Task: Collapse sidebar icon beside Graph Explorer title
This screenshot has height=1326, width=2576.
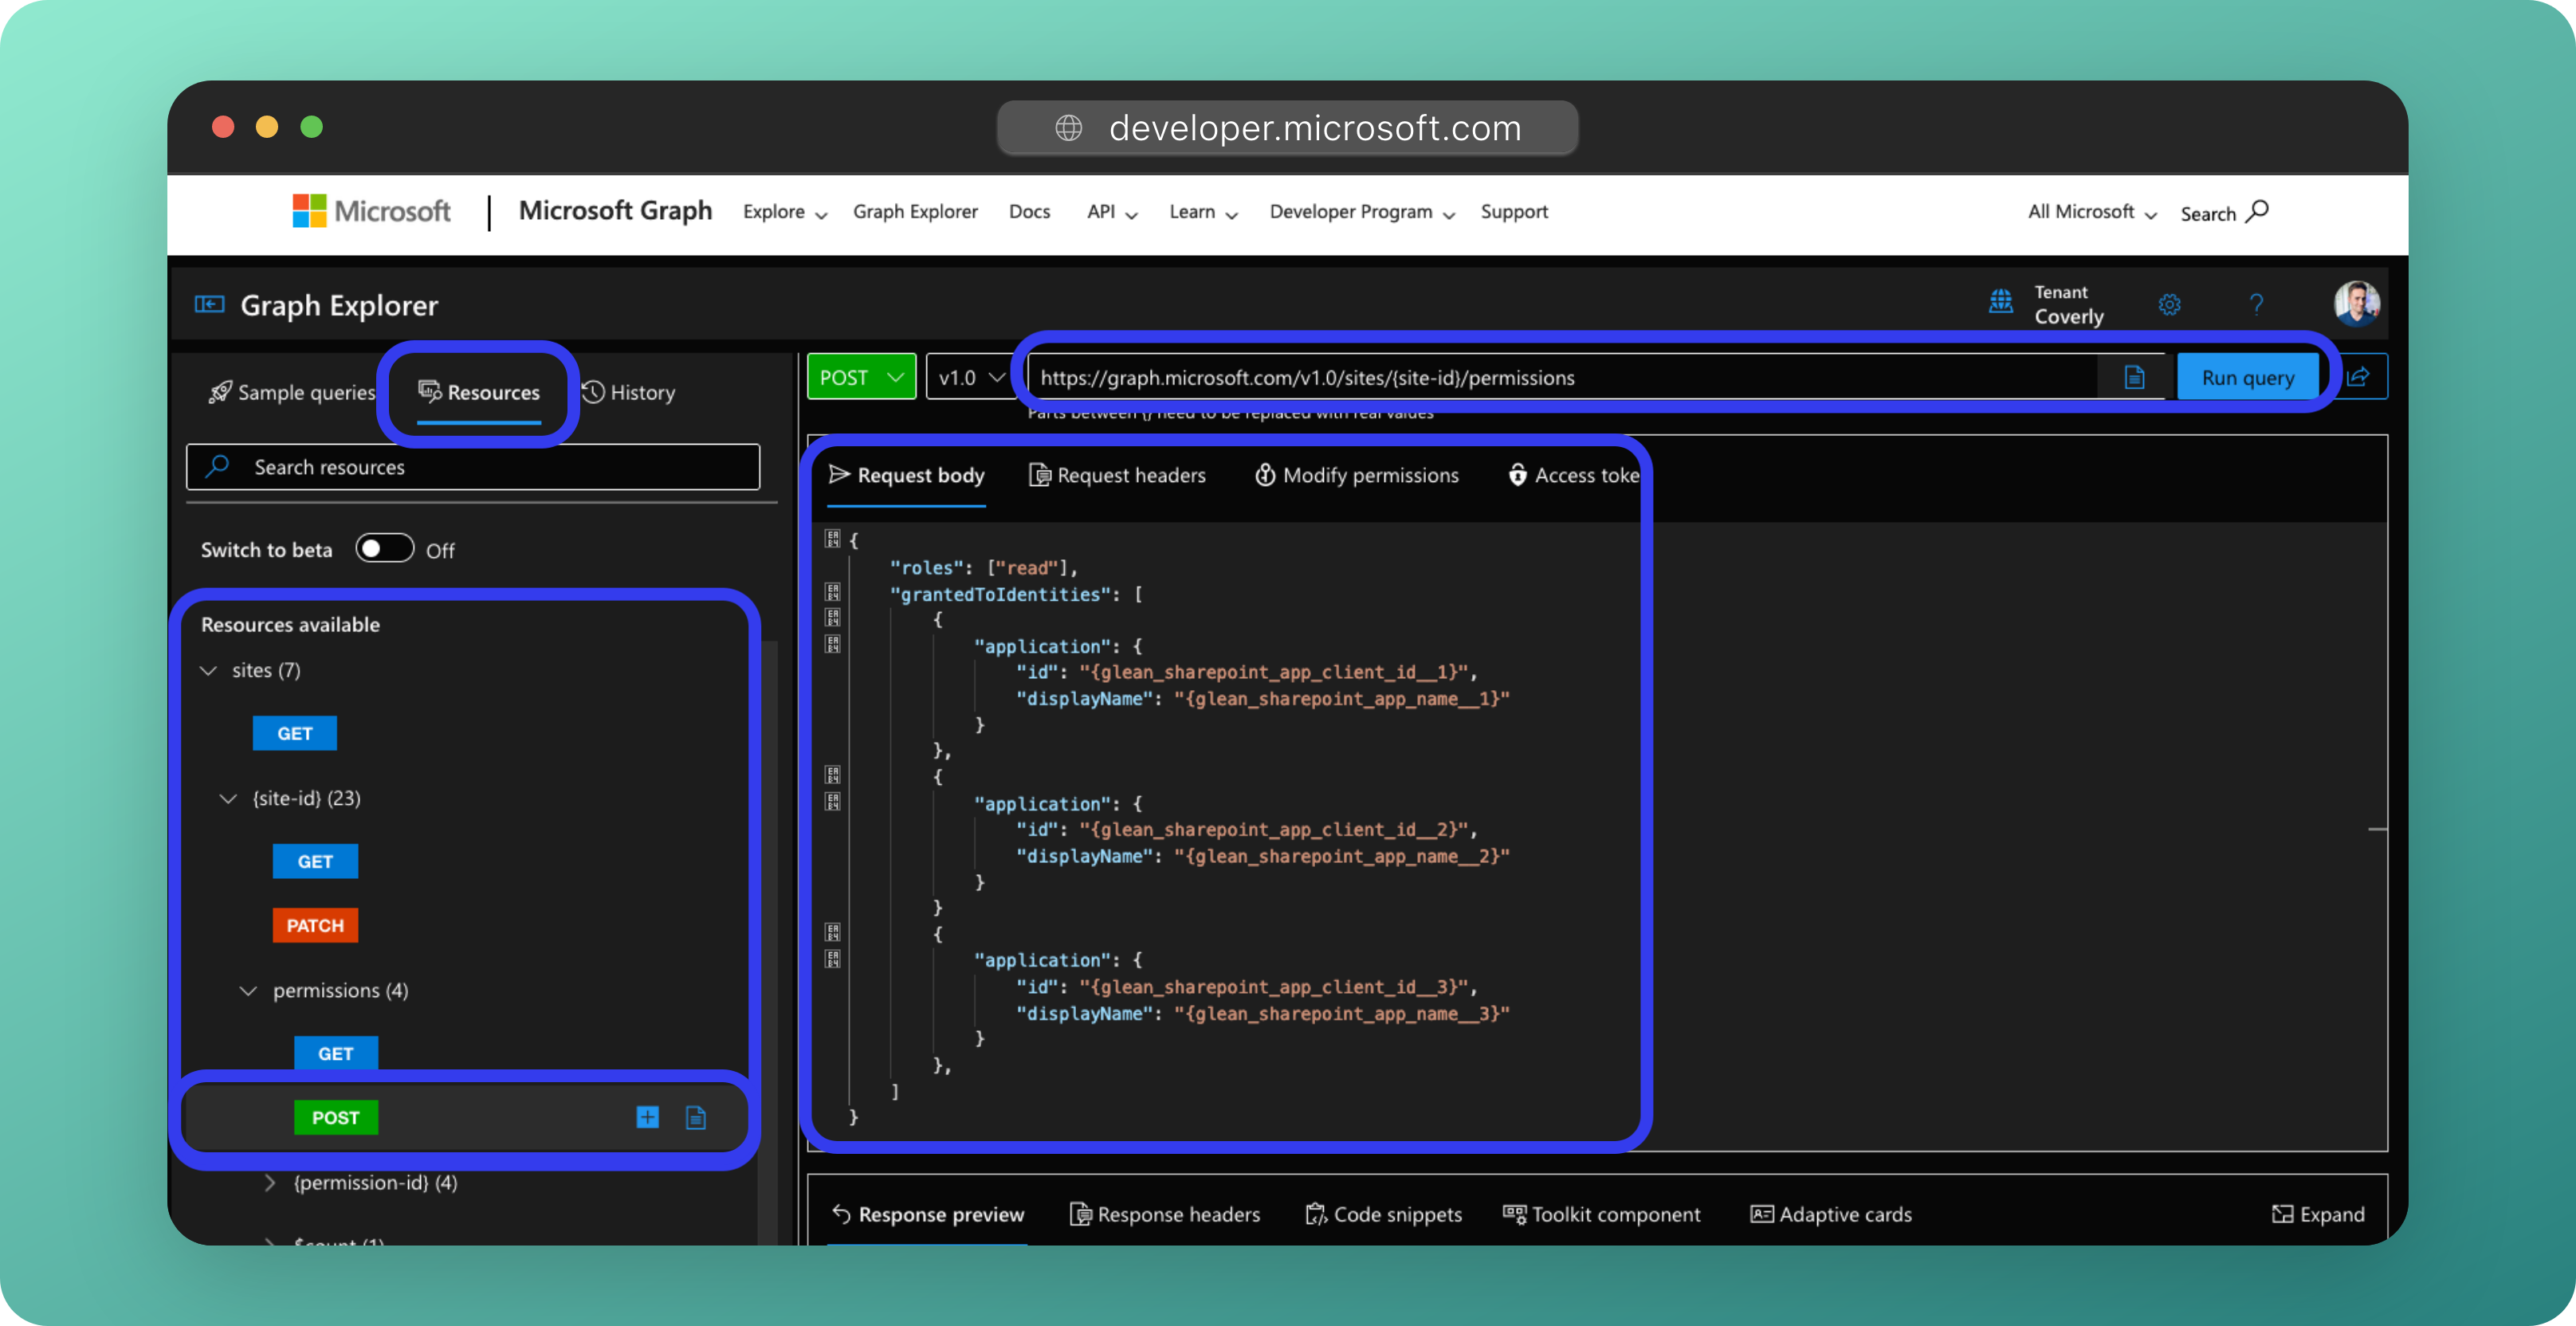Action: [209, 304]
